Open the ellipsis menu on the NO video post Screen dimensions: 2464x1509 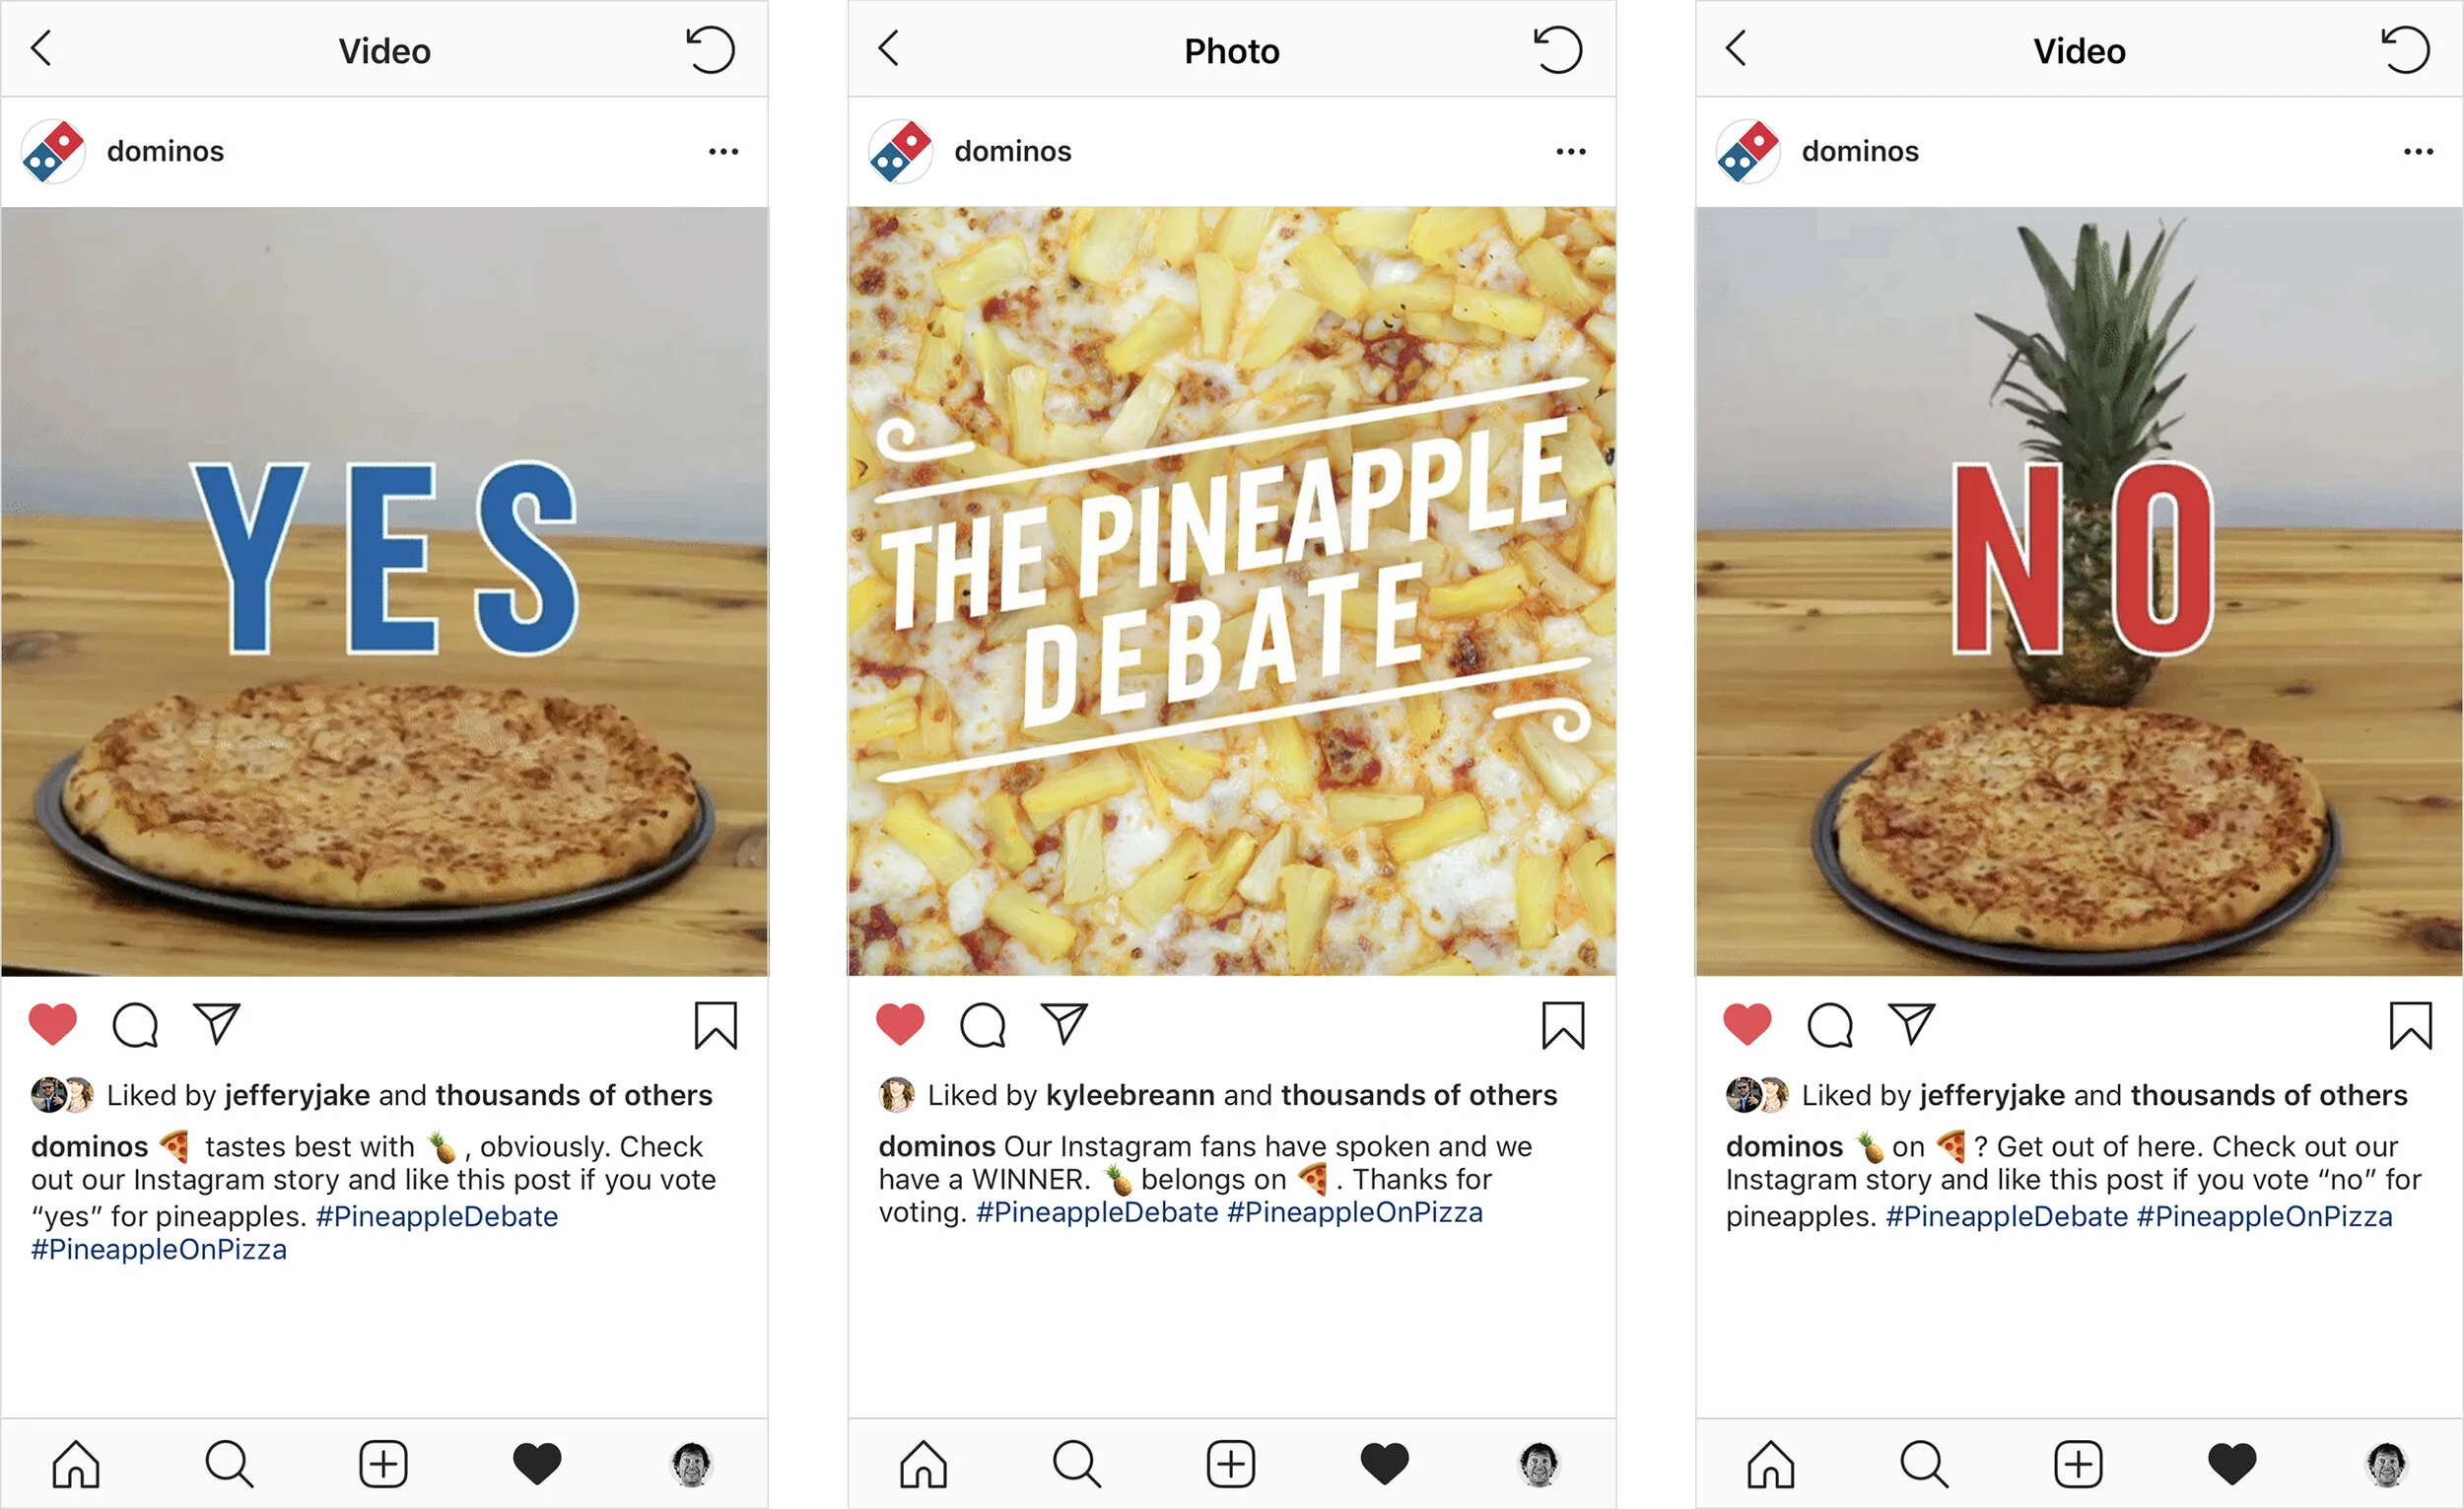click(2418, 152)
